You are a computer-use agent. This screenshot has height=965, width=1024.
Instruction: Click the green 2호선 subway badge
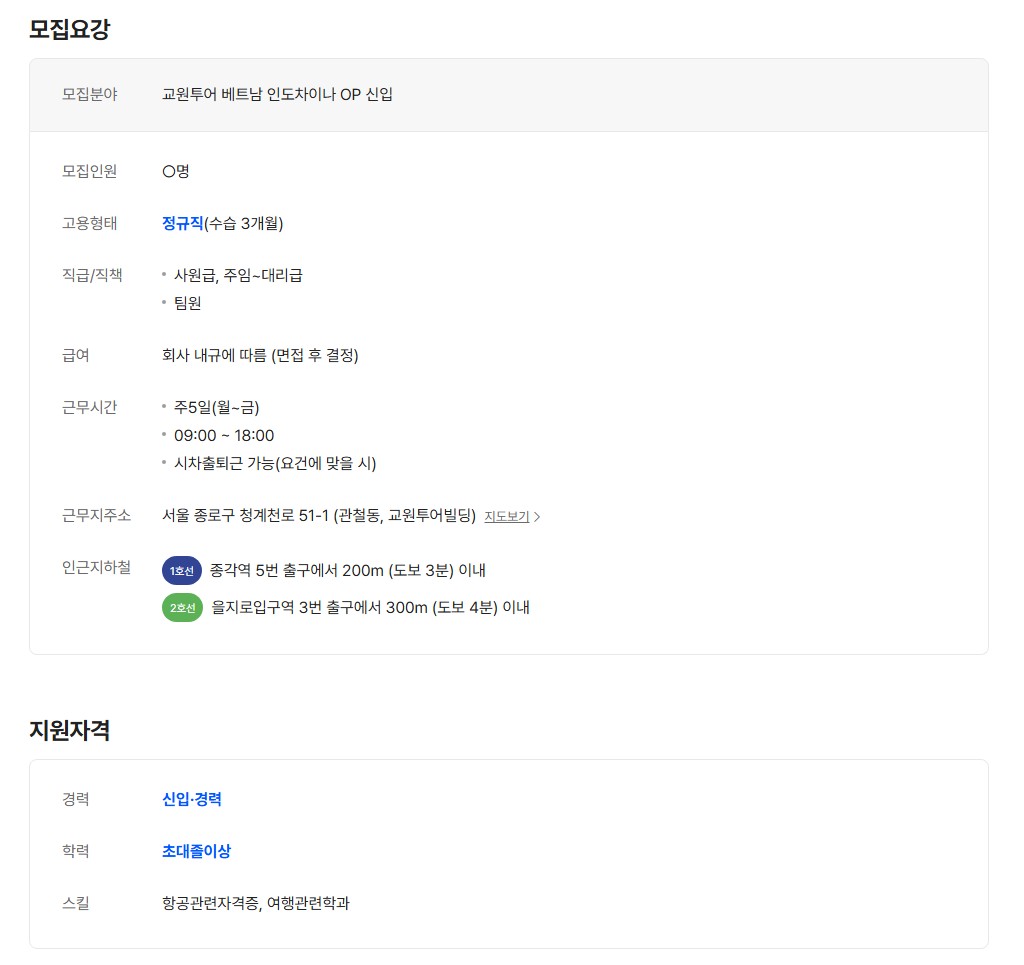[182, 607]
